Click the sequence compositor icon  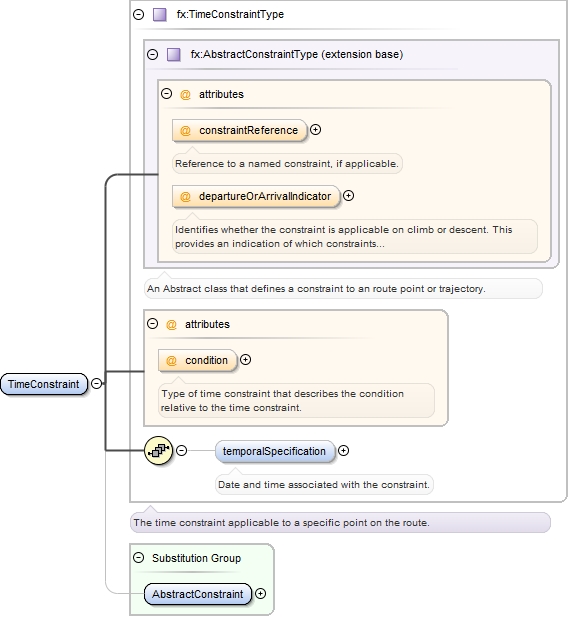(x=159, y=450)
